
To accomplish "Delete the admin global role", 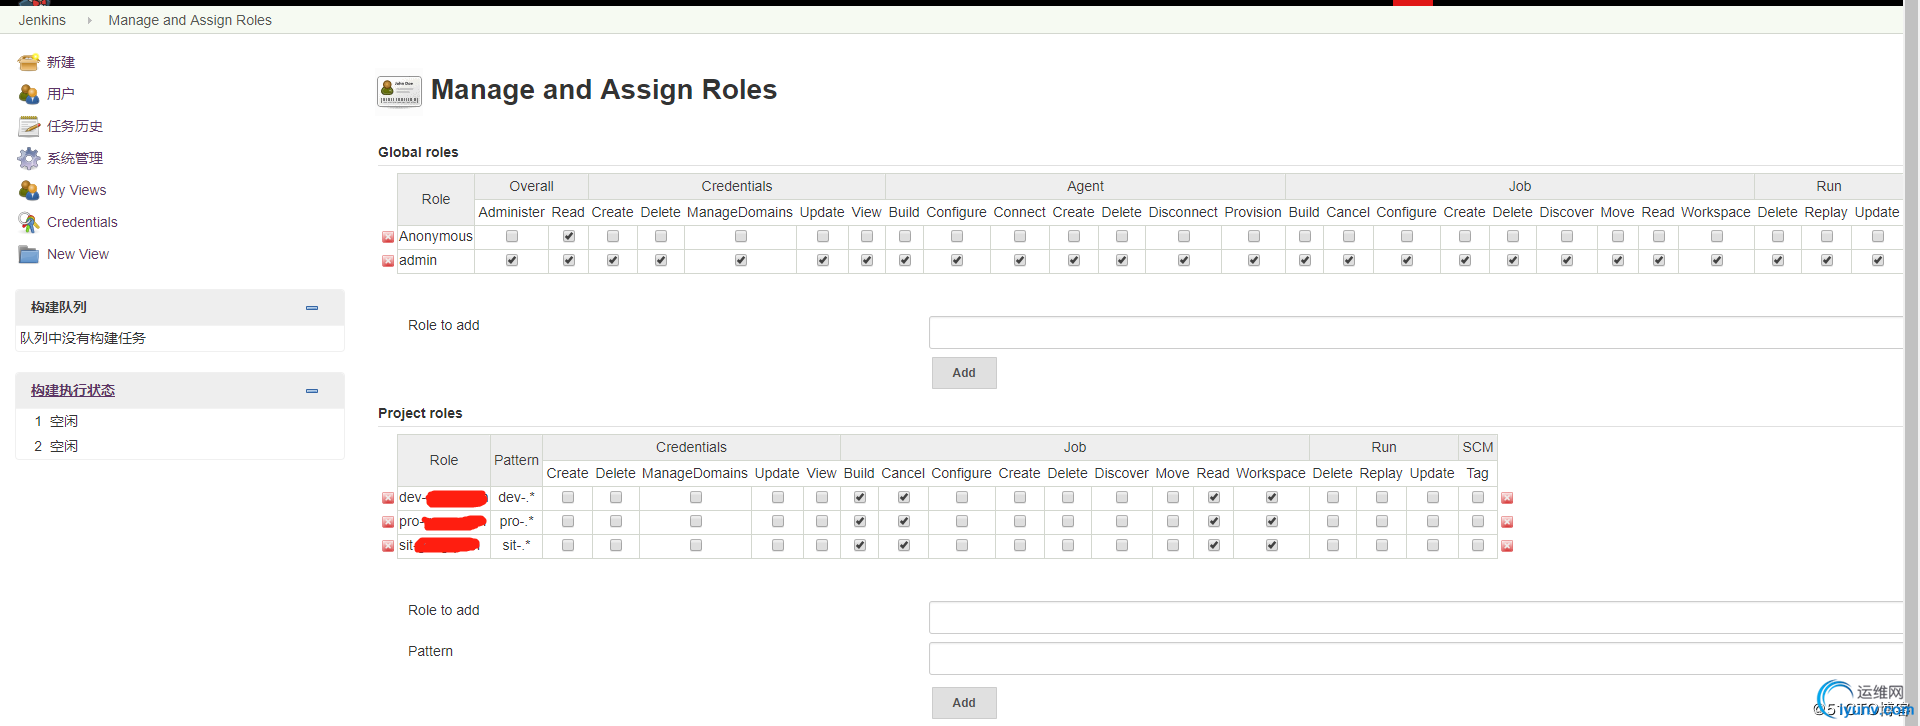I will [x=388, y=261].
